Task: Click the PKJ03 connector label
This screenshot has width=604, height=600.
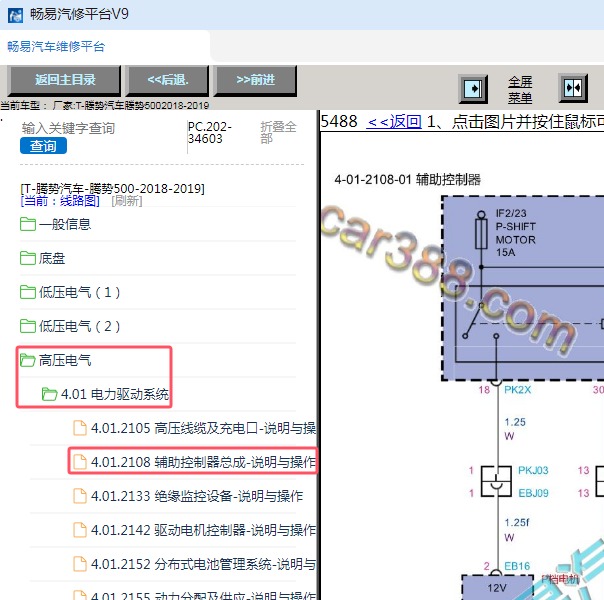Action: point(533,470)
